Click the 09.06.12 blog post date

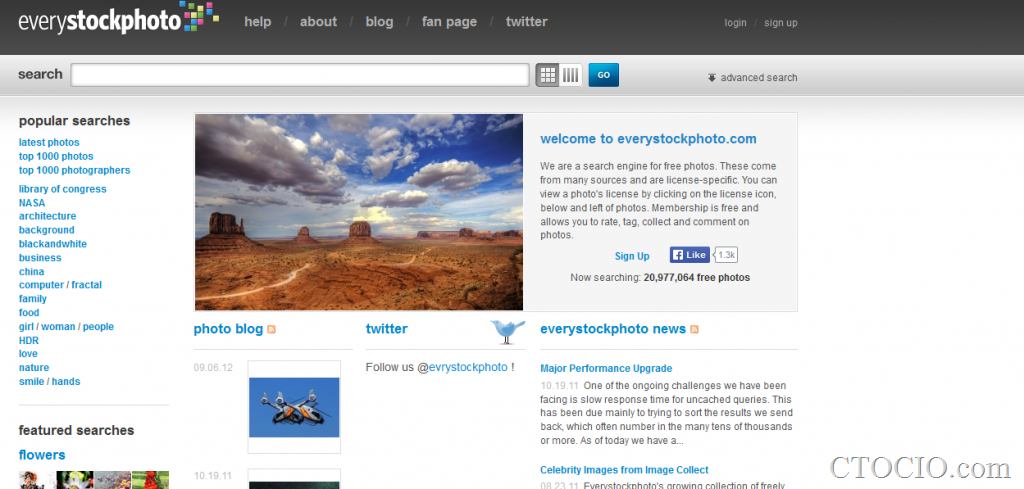[213, 368]
